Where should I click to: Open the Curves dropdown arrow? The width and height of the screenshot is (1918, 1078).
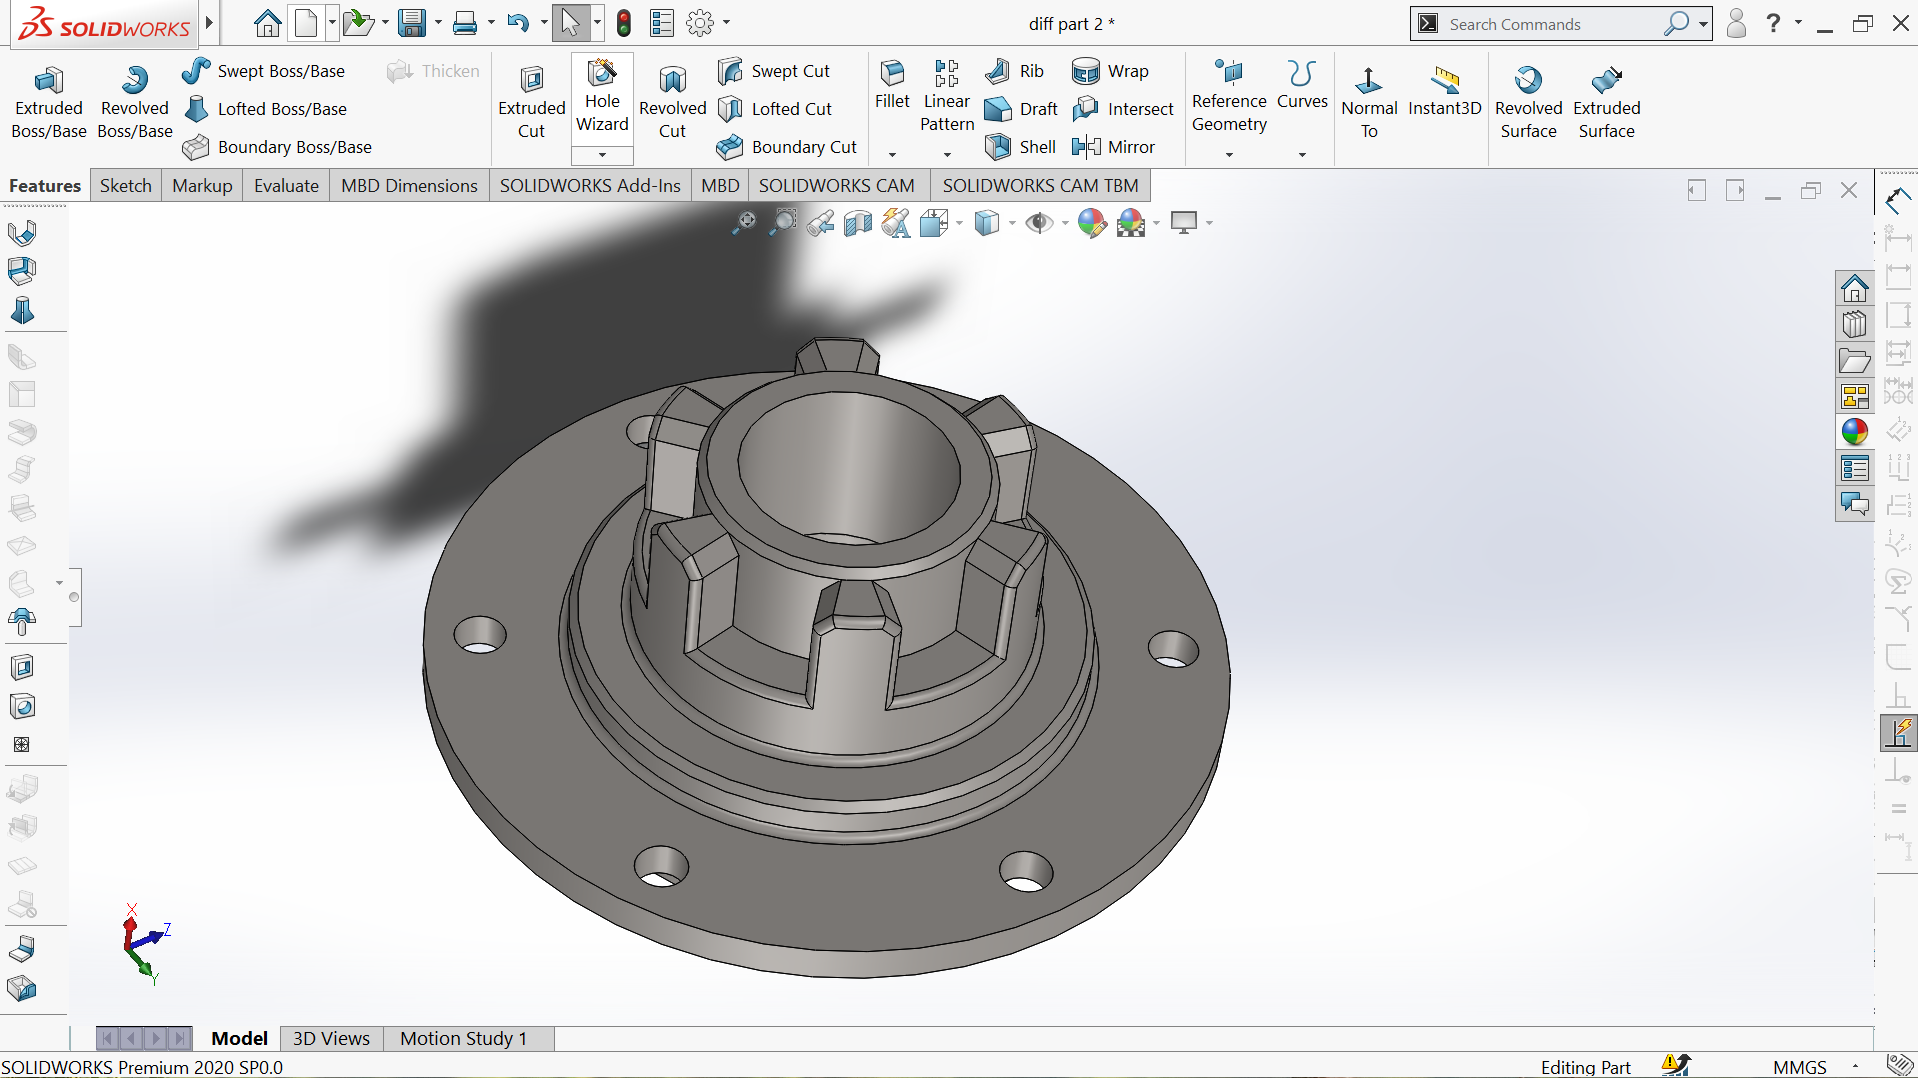[1302, 155]
